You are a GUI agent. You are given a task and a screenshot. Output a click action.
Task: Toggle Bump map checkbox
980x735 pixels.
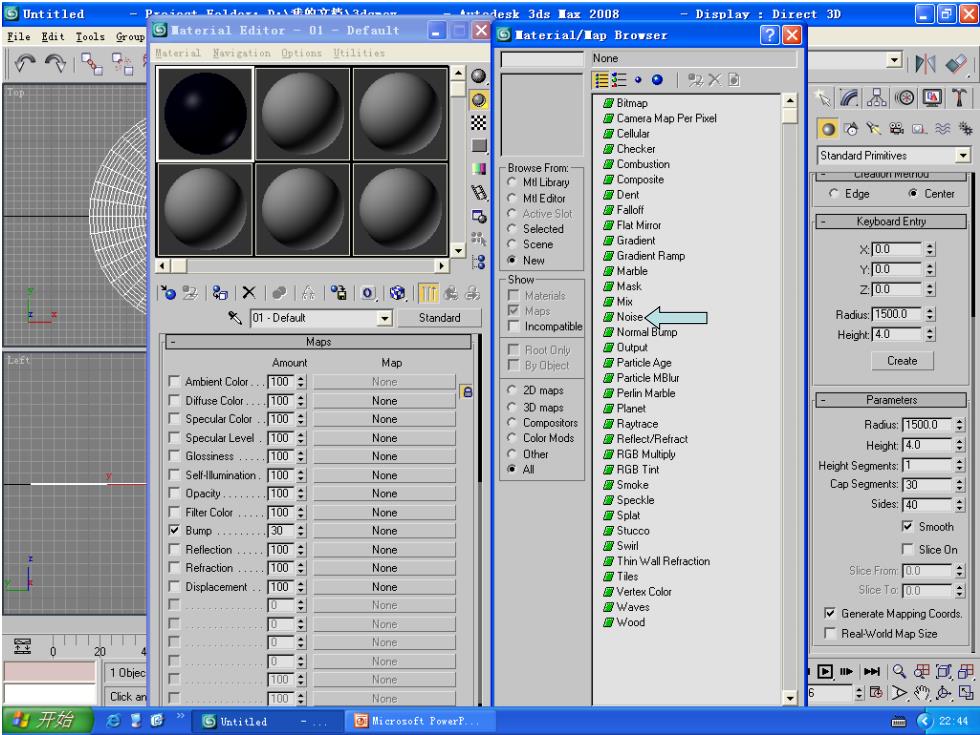click(x=174, y=531)
